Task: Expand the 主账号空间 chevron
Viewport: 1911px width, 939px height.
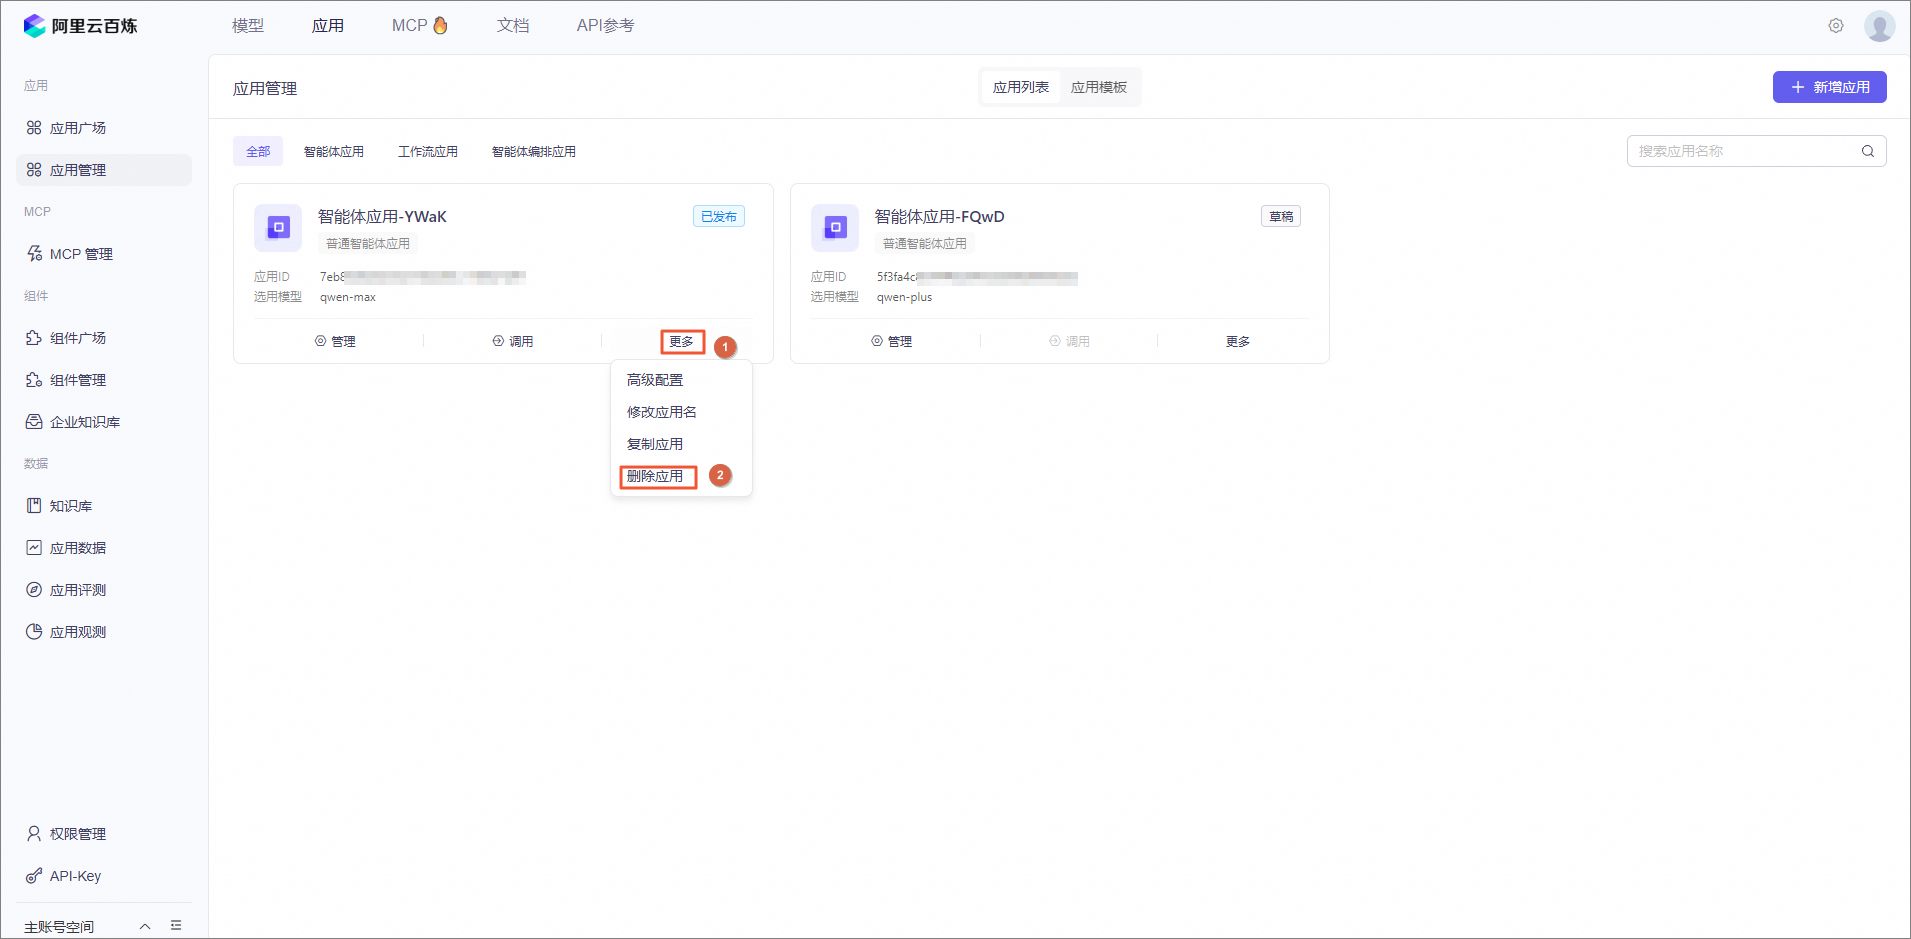Action: 145,926
